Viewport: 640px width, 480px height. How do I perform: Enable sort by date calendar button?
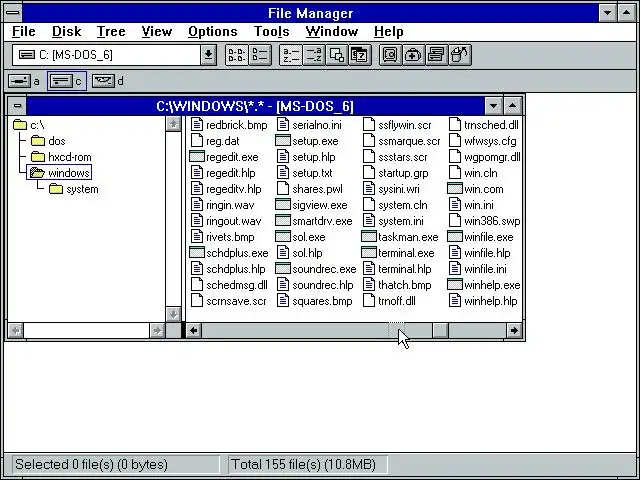(360, 55)
